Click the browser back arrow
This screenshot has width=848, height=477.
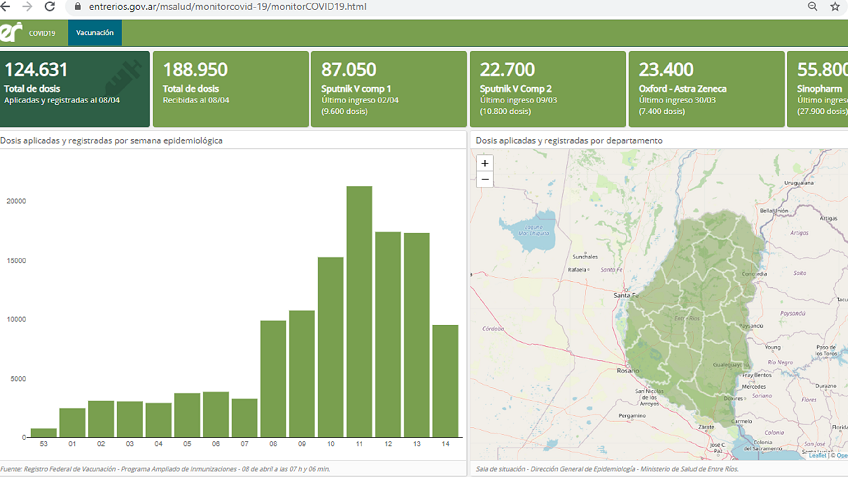point(5,6)
